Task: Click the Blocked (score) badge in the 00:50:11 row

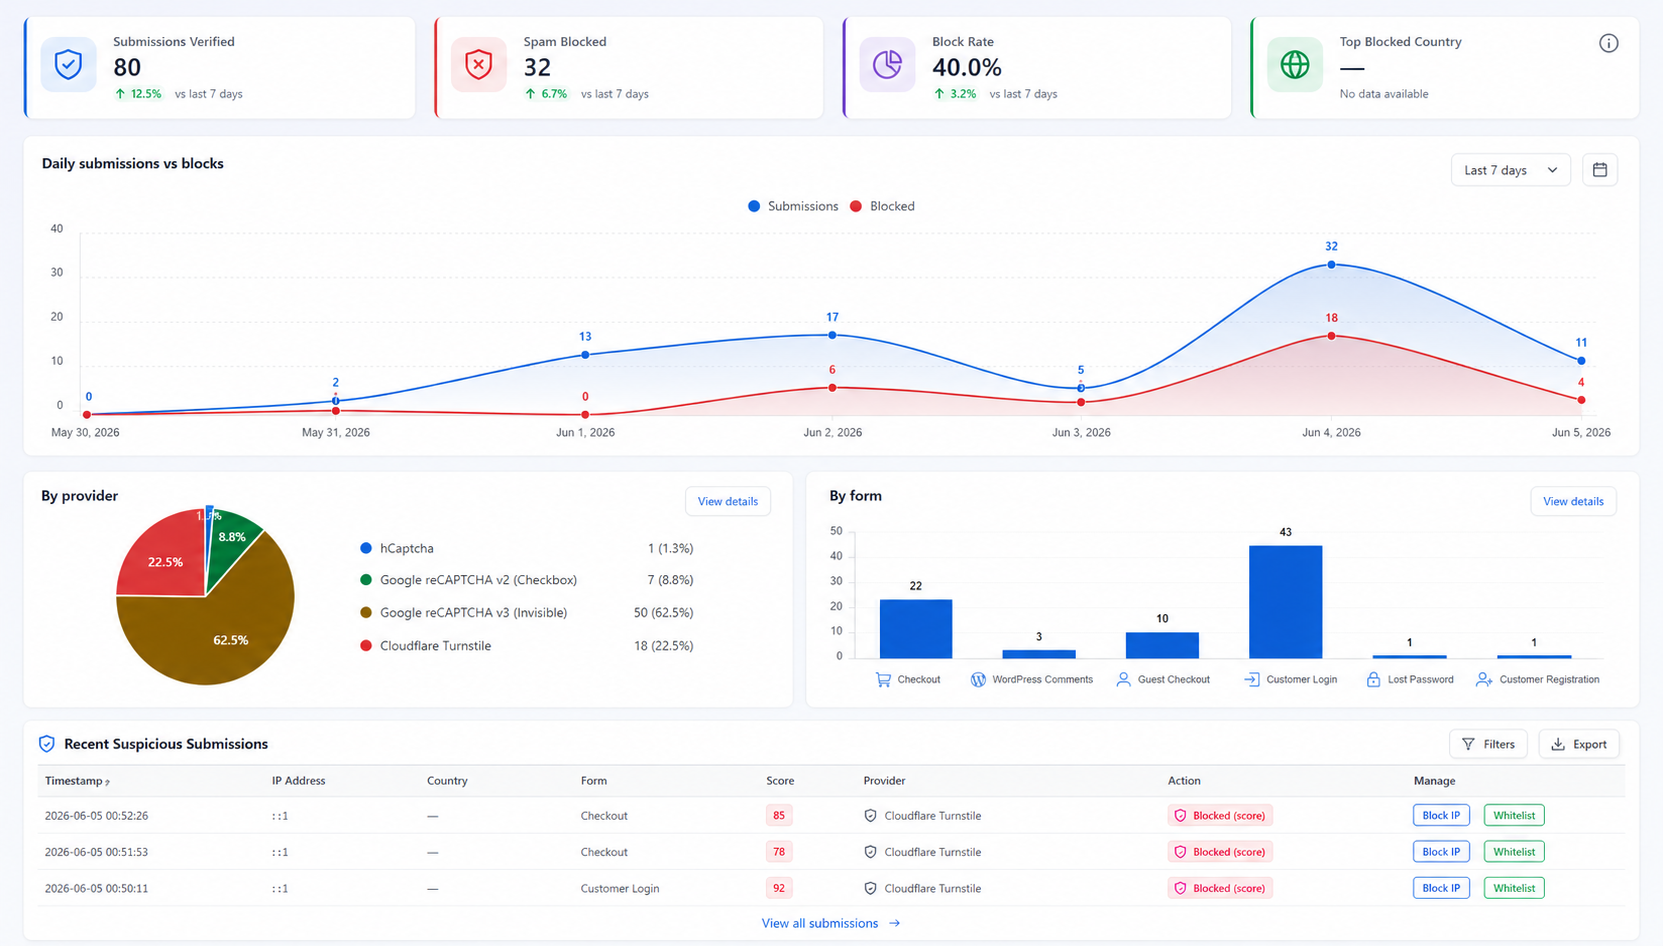Action: click(1220, 888)
